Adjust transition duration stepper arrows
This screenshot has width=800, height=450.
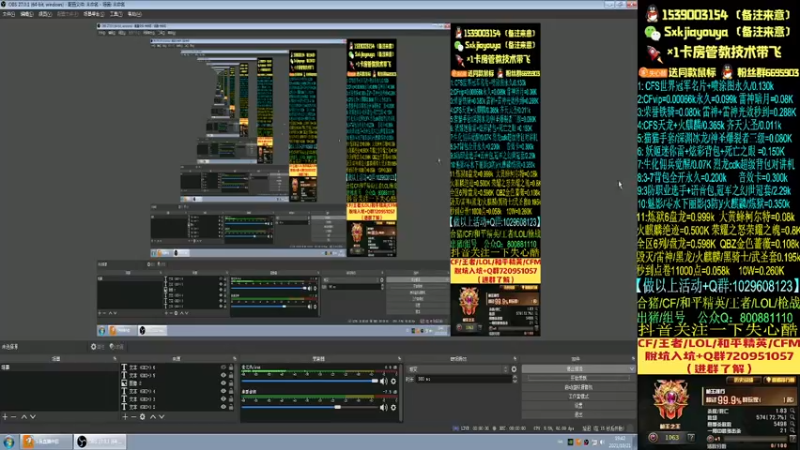tap(514, 379)
